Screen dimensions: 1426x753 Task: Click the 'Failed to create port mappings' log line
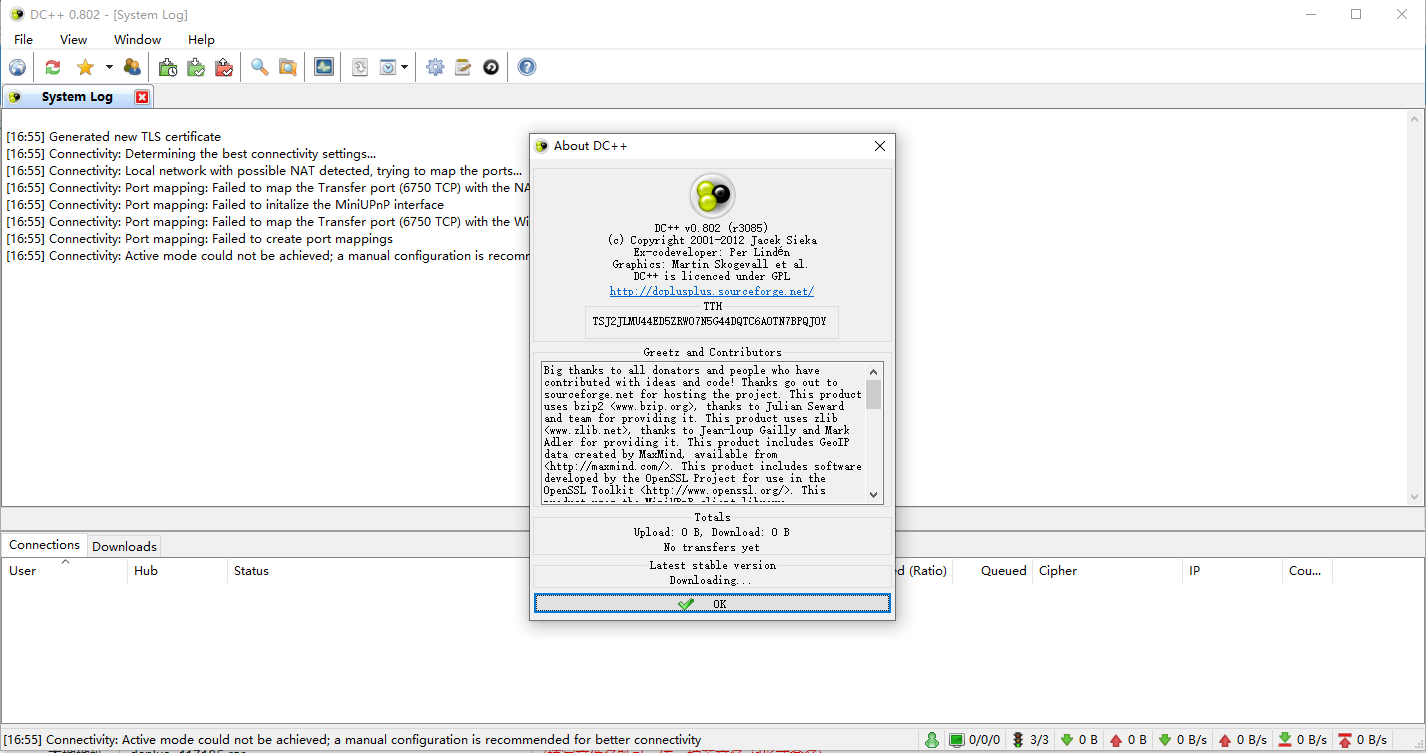(200, 239)
